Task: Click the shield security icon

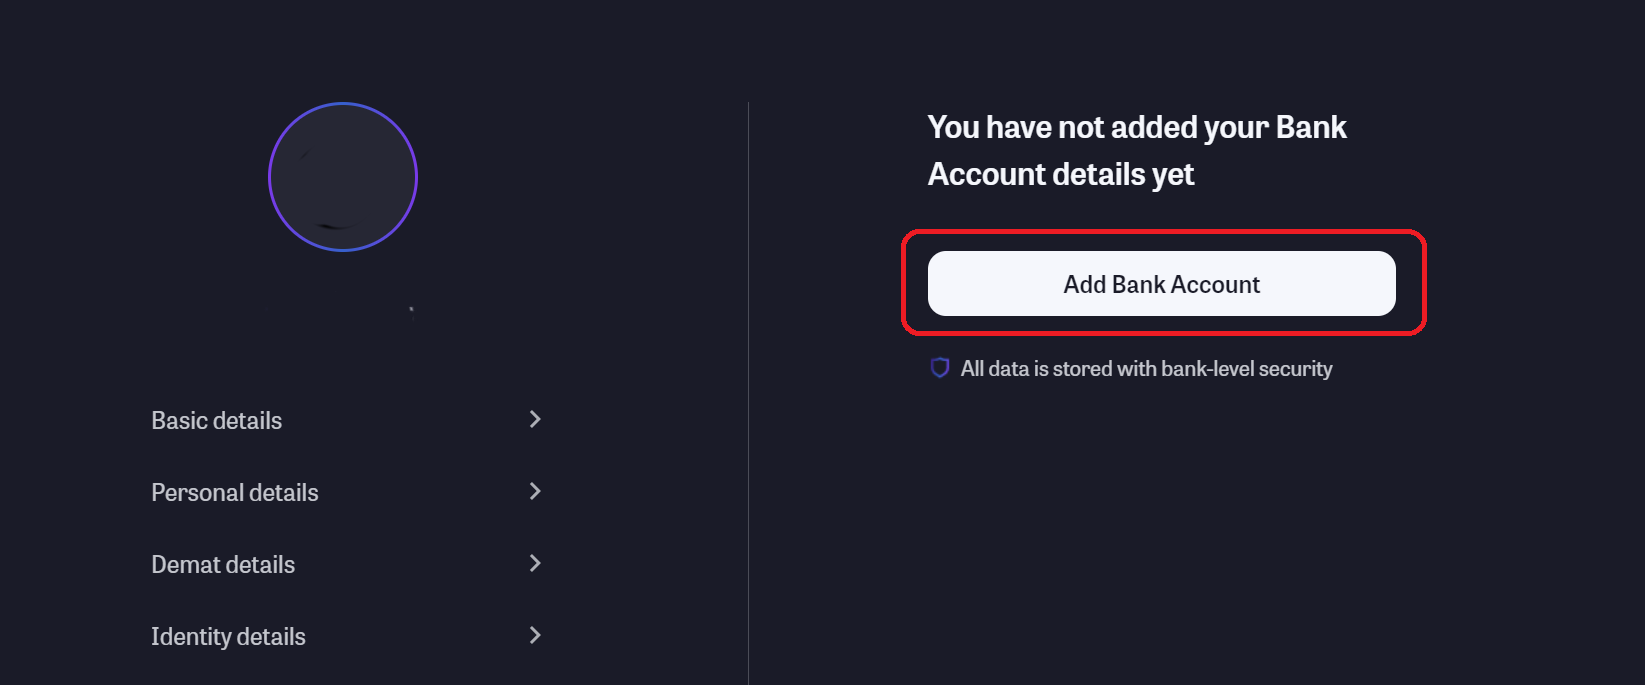Action: 939,368
